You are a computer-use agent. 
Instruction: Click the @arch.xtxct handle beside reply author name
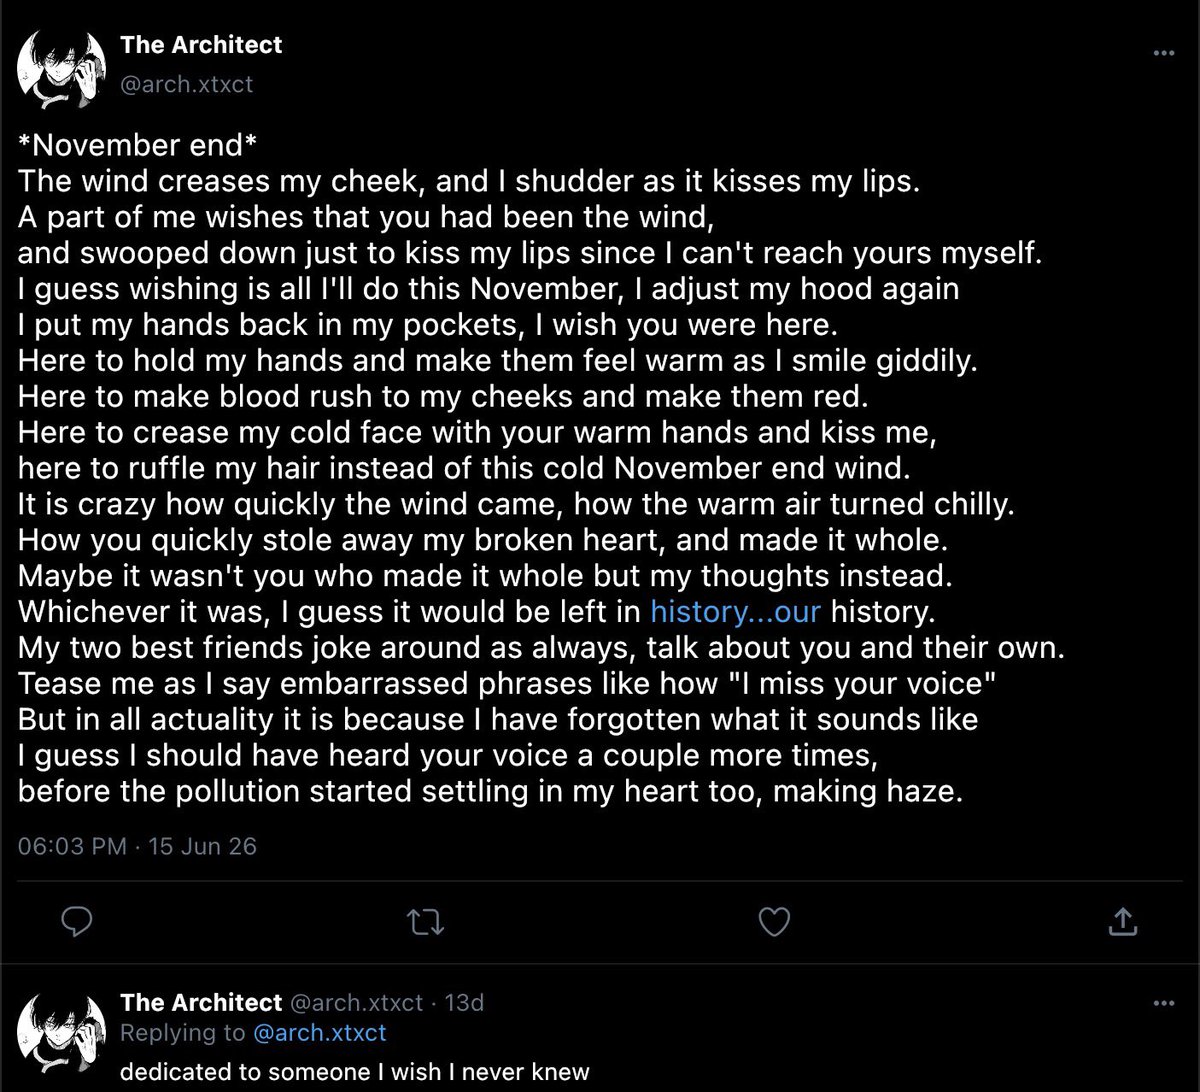tap(356, 1002)
